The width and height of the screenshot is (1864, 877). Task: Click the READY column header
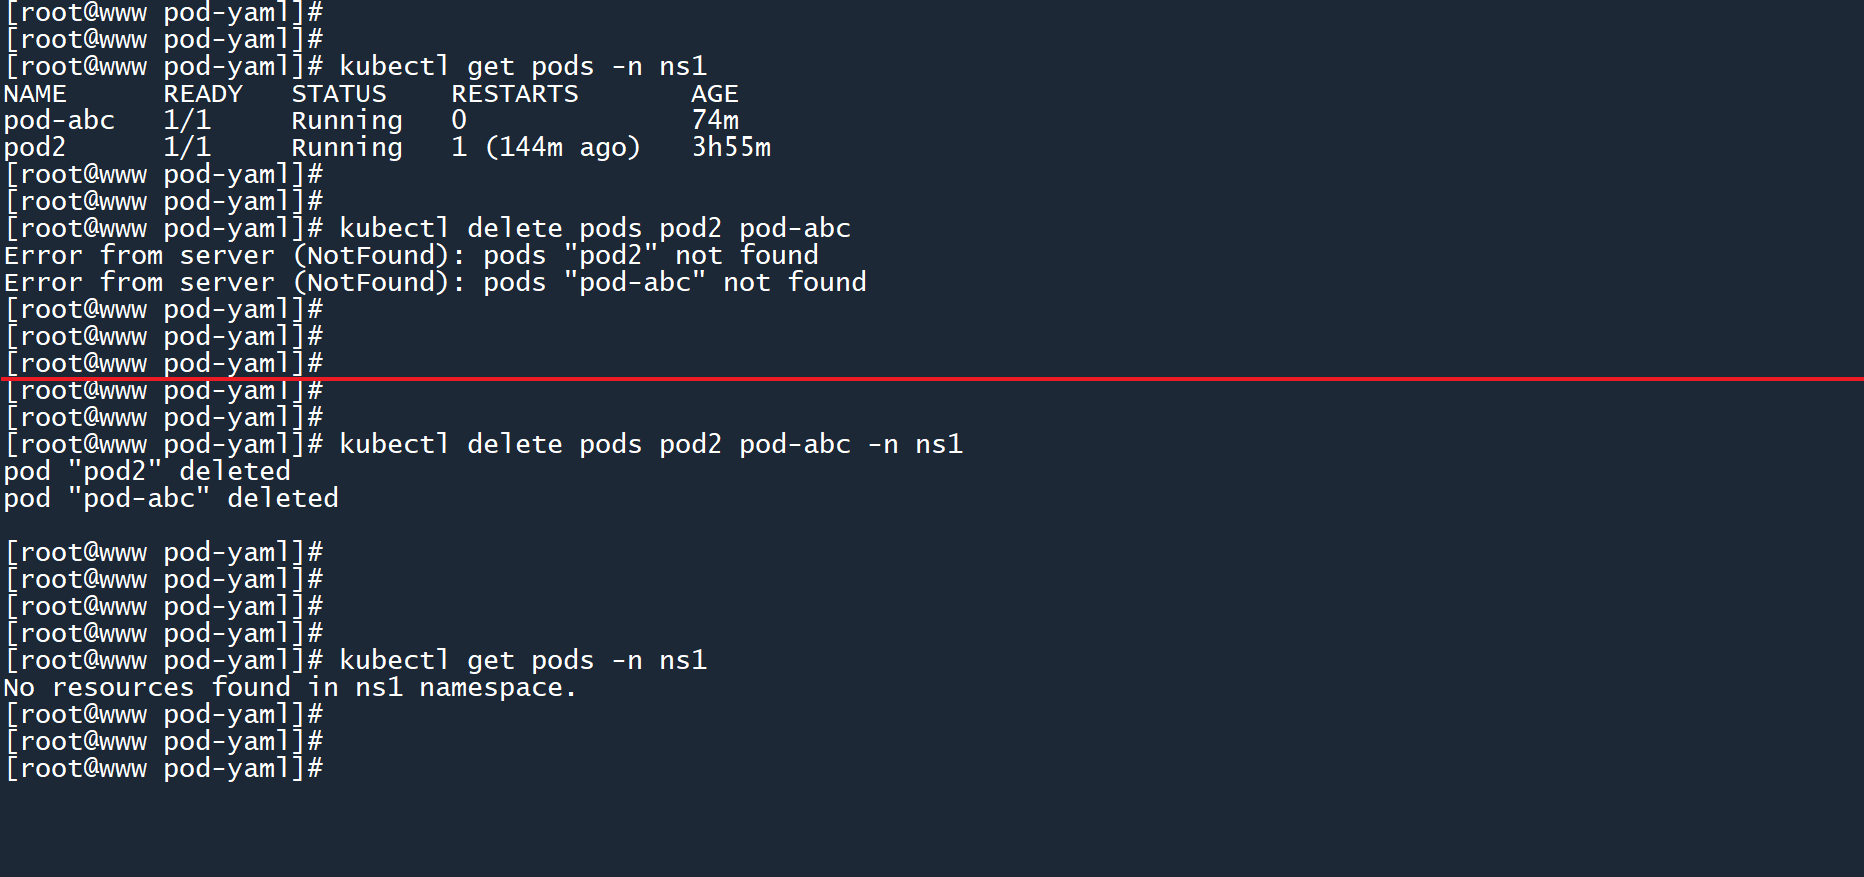[203, 94]
